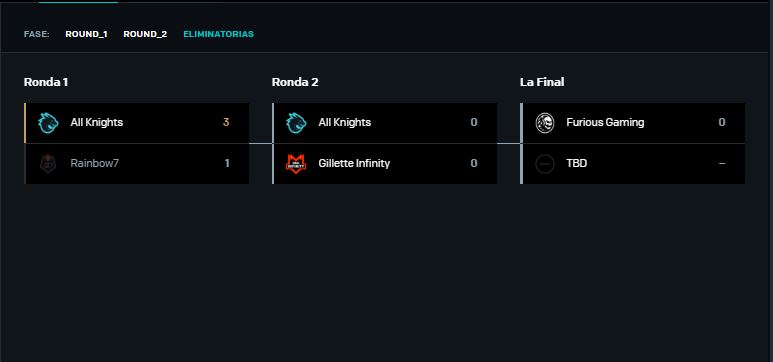Click Gillette Infinity score of 0
Viewport: 773px width, 362px height.
[474, 163]
